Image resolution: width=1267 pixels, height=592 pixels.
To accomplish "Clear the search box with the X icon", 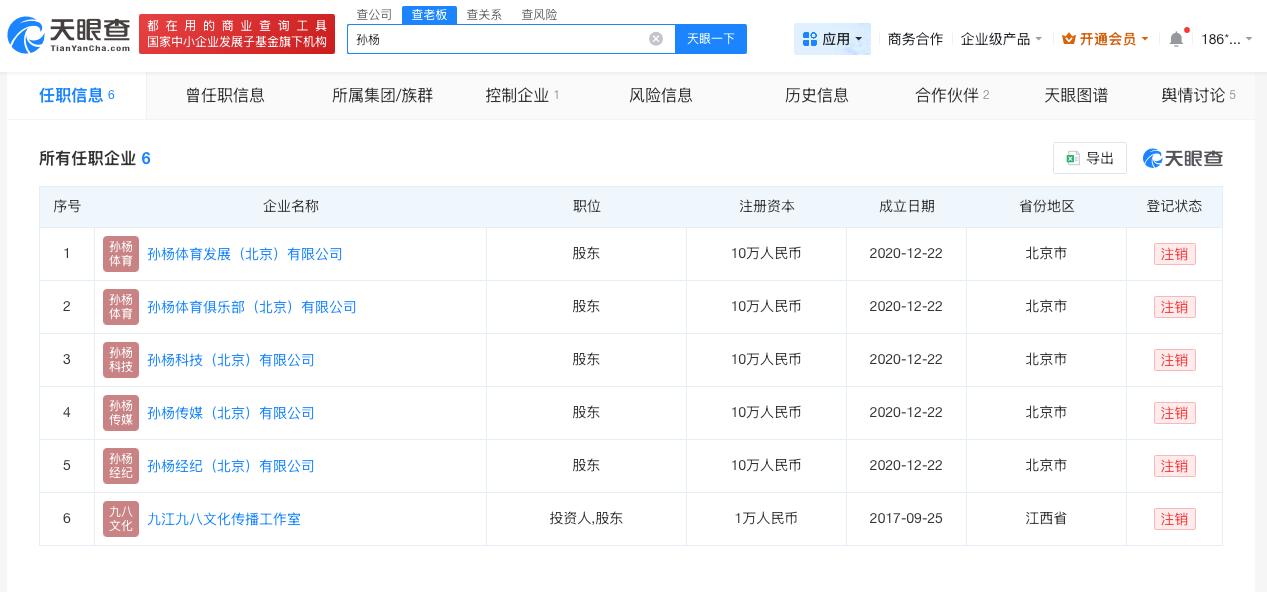I will tap(656, 39).
